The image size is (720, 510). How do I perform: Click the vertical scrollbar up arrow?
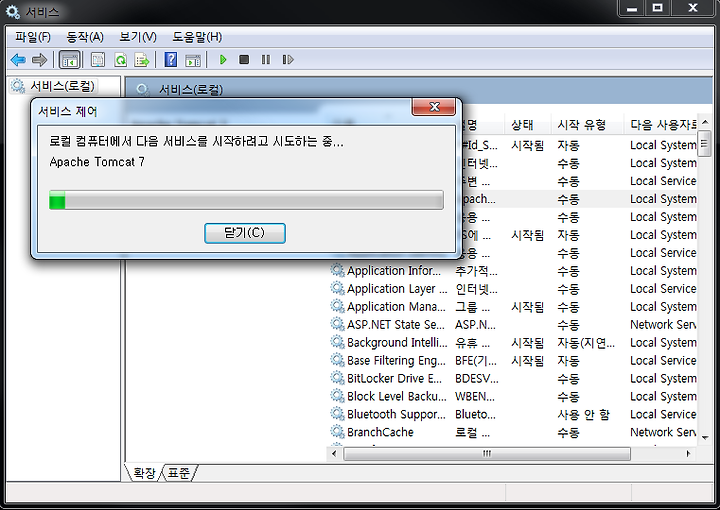(x=705, y=122)
